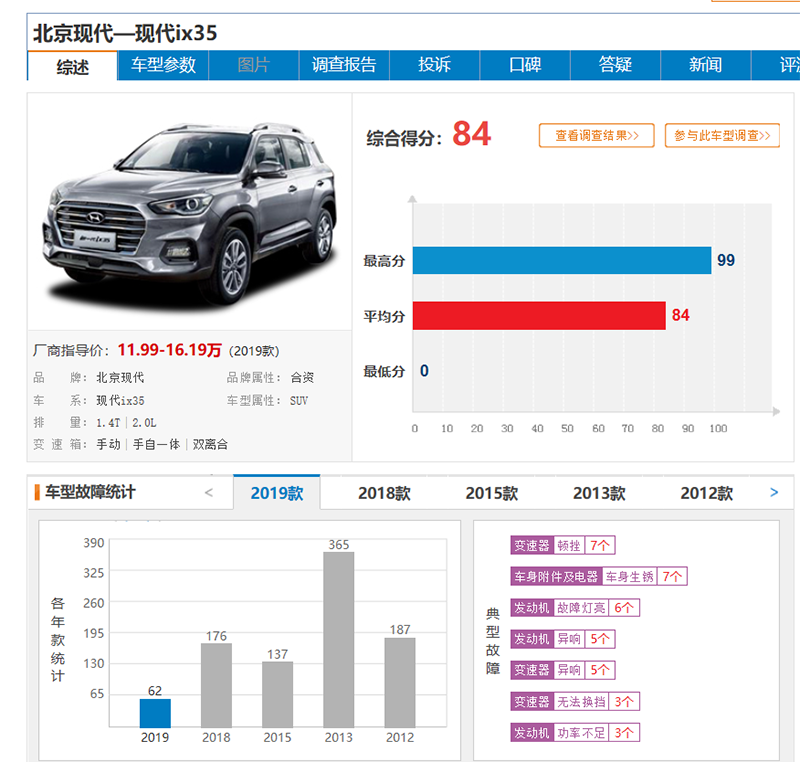Click the 2015 bar showing 137
Screen dimensions: 800x762
tap(278, 695)
